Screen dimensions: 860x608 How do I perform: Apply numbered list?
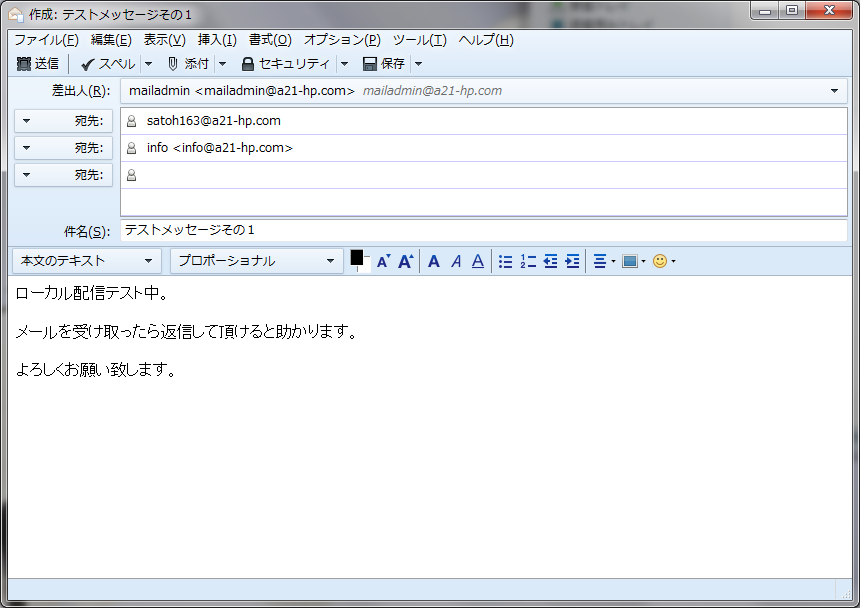pyautogui.click(x=528, y=262)
